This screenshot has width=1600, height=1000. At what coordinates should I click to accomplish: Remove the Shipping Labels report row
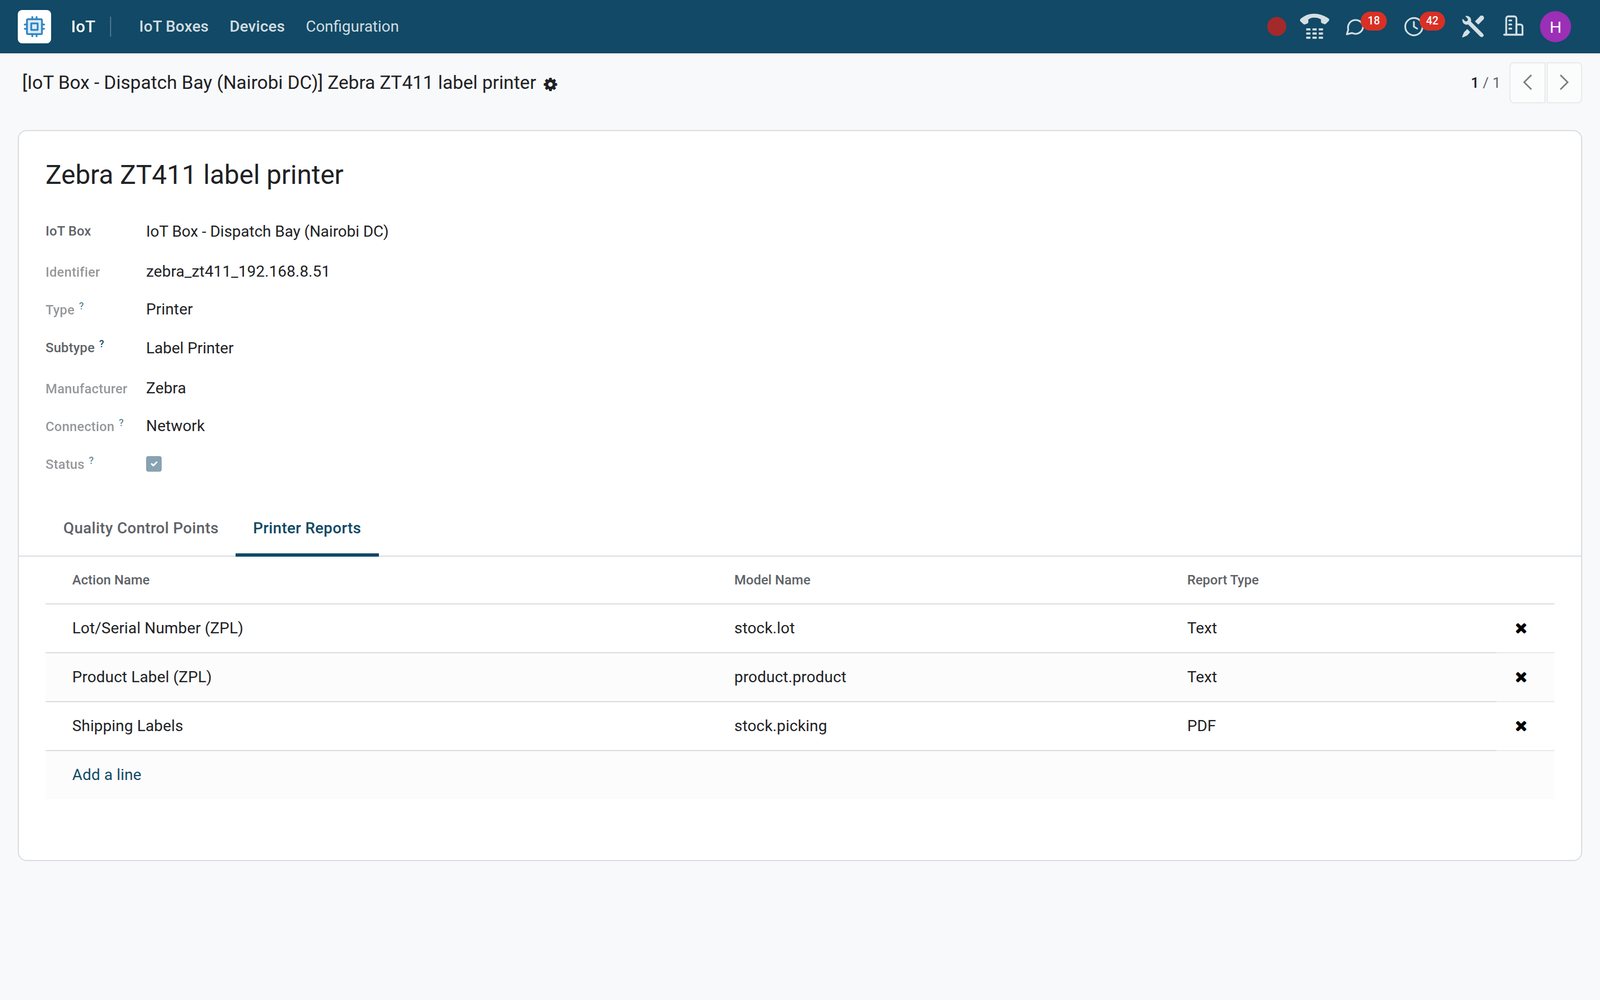click(x=1521, y=726)
